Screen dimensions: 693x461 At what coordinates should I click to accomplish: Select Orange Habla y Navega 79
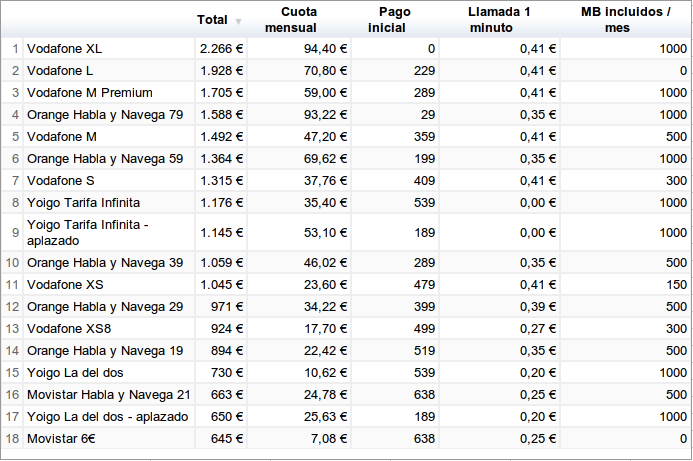tap(105, 115)
